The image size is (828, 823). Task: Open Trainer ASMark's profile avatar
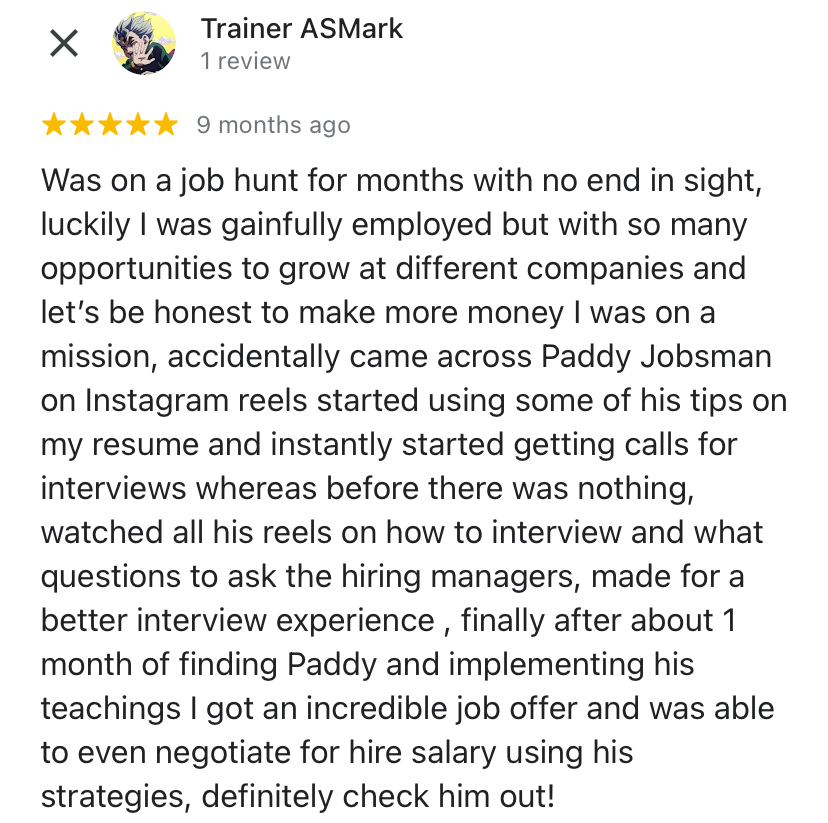[x=145, y=44]
